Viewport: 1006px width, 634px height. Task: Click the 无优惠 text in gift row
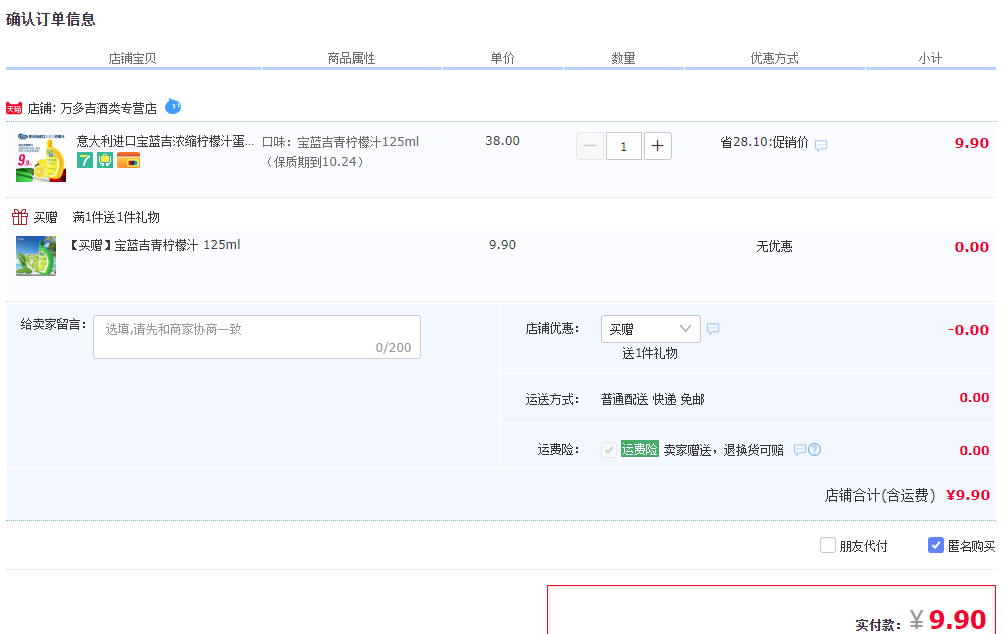774,246
